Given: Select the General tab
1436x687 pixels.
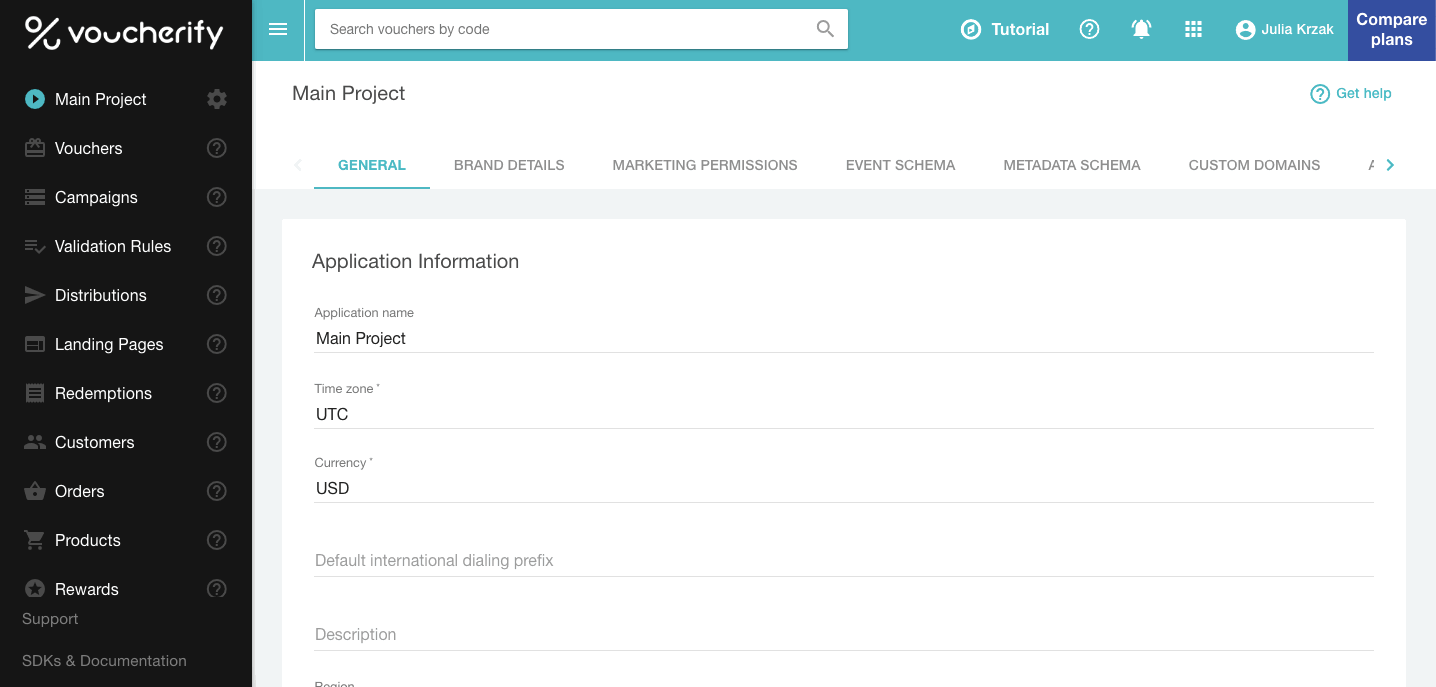Looking at the screenshot, I should pyautogui.click(x=372, y=165).
